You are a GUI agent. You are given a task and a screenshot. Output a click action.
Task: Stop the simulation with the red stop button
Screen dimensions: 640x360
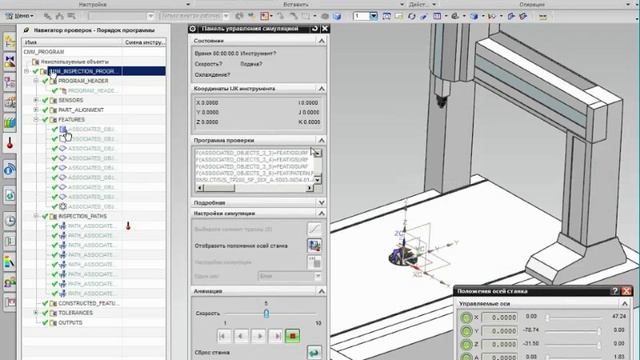click(x=293, y=336)
